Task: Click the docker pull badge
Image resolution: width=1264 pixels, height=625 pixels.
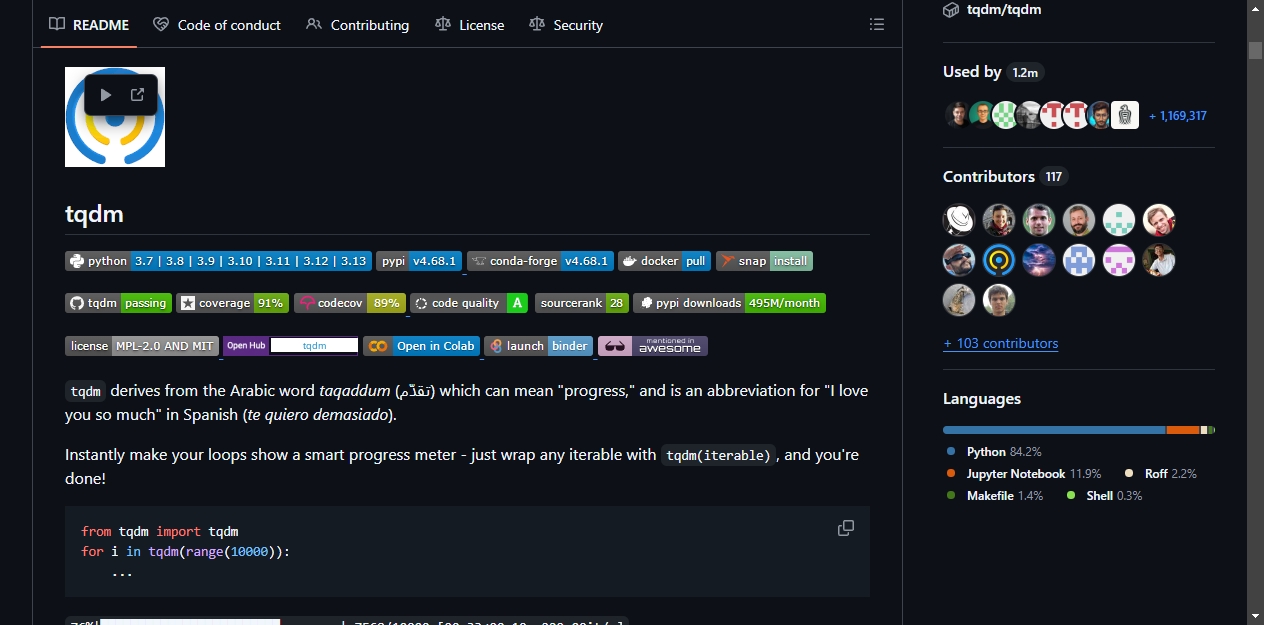Action: (664, 261)
